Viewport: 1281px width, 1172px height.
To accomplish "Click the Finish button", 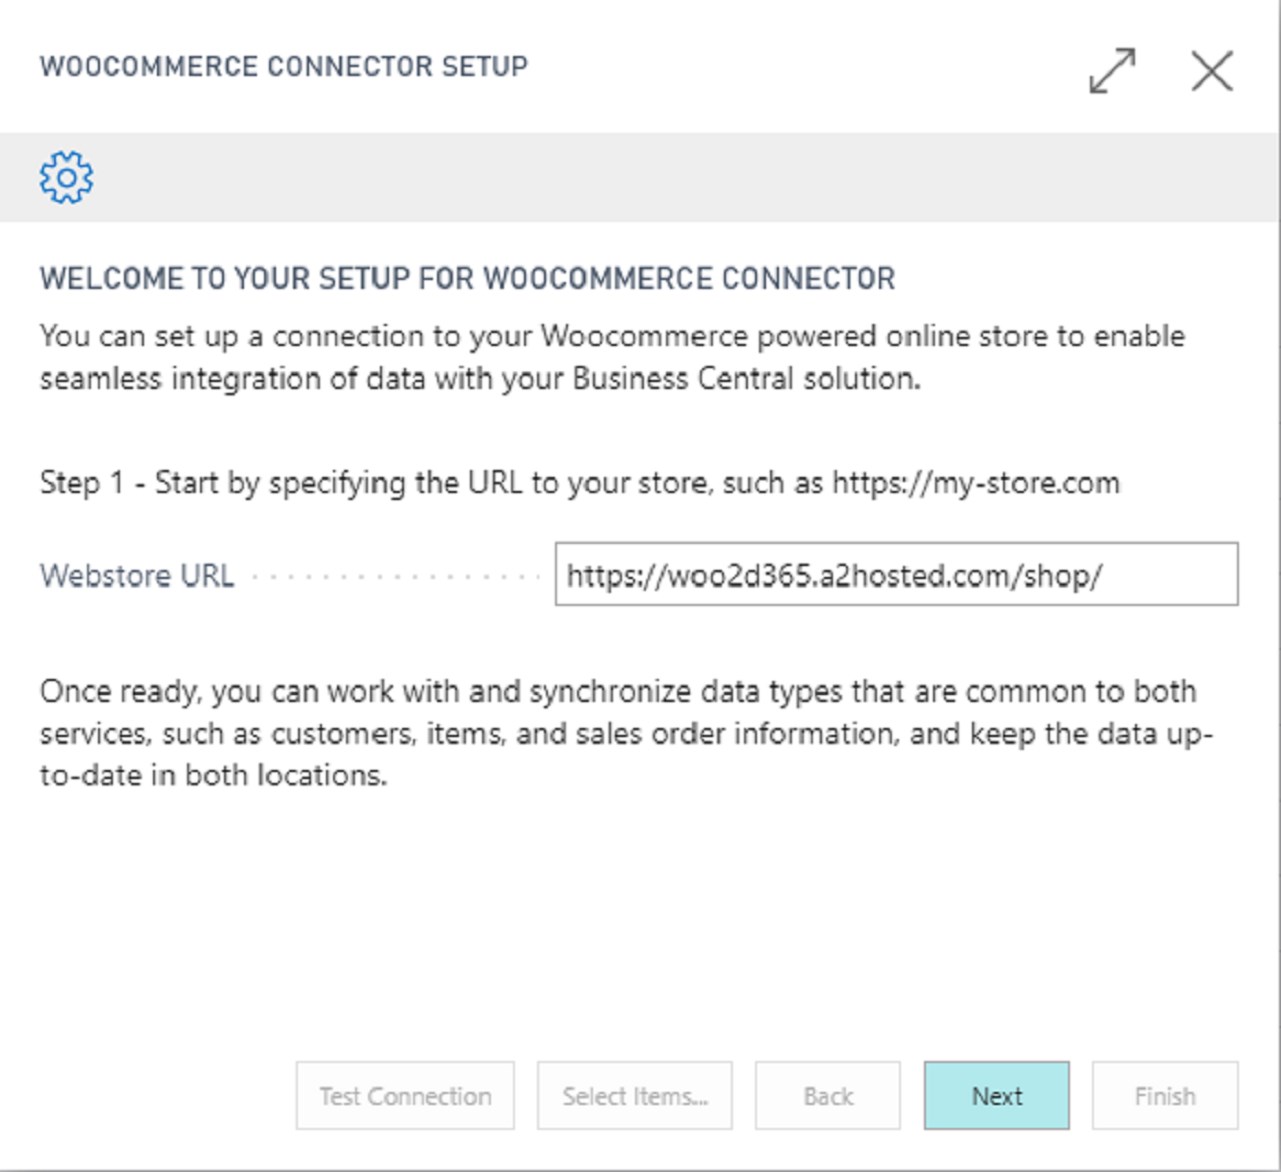I will (1164, 1096).
